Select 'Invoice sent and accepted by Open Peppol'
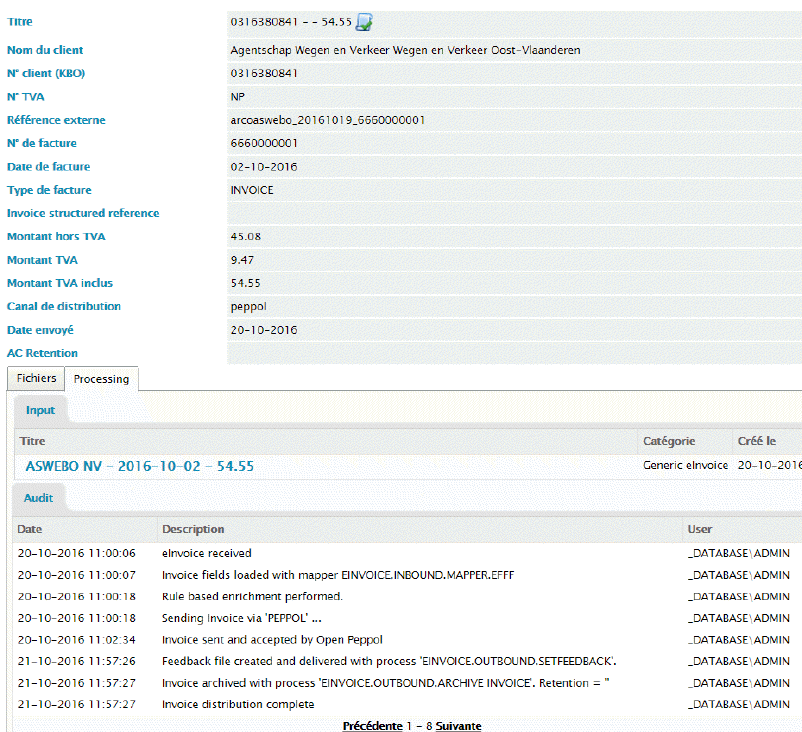 272,640
